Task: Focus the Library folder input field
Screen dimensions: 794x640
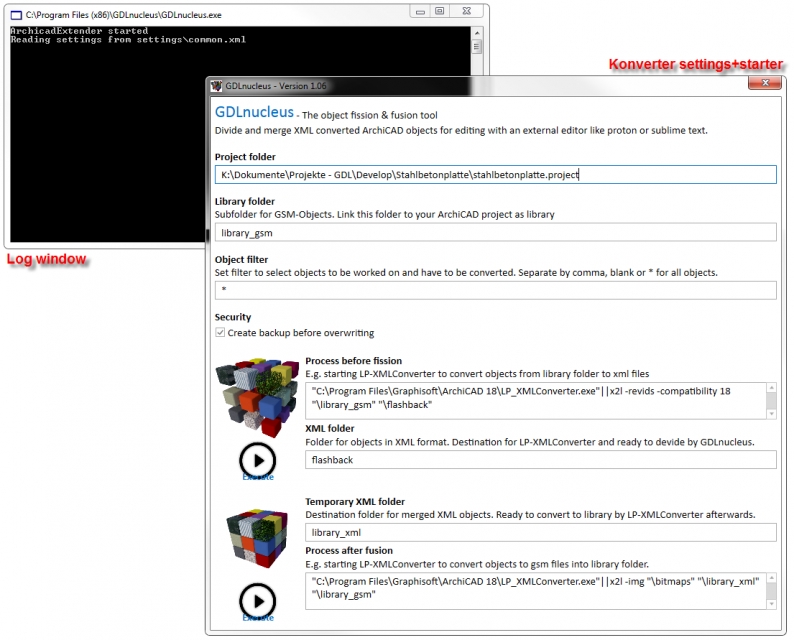Action: [x=495, y=232]
